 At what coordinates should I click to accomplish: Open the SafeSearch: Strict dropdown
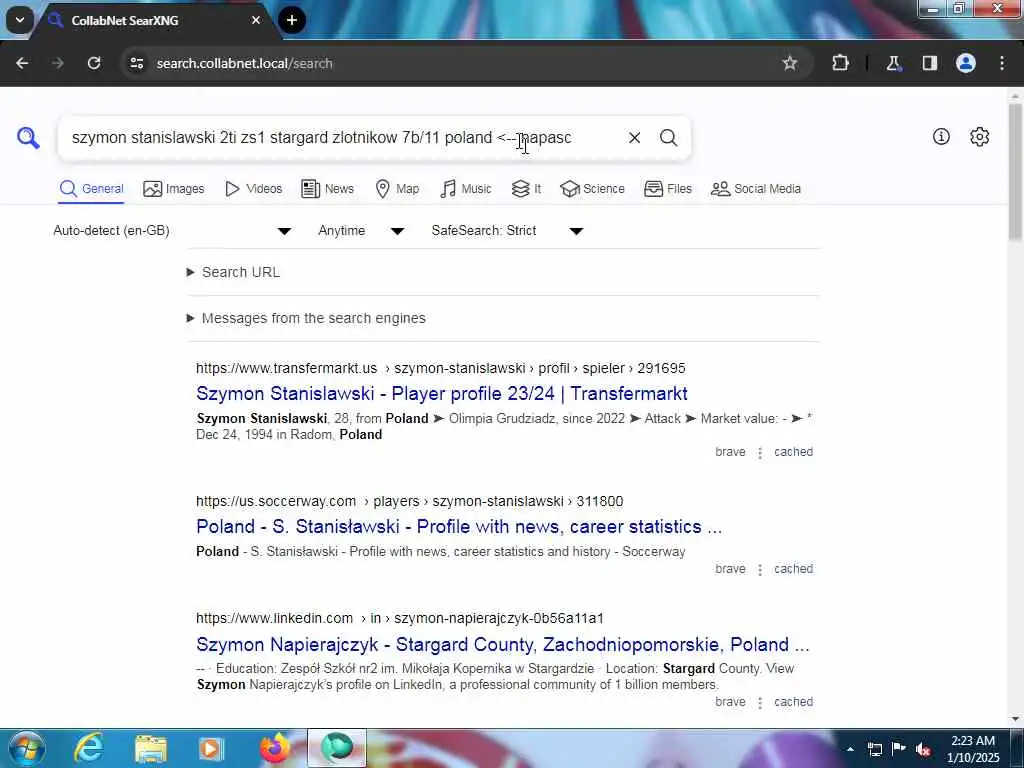(507, 231)
